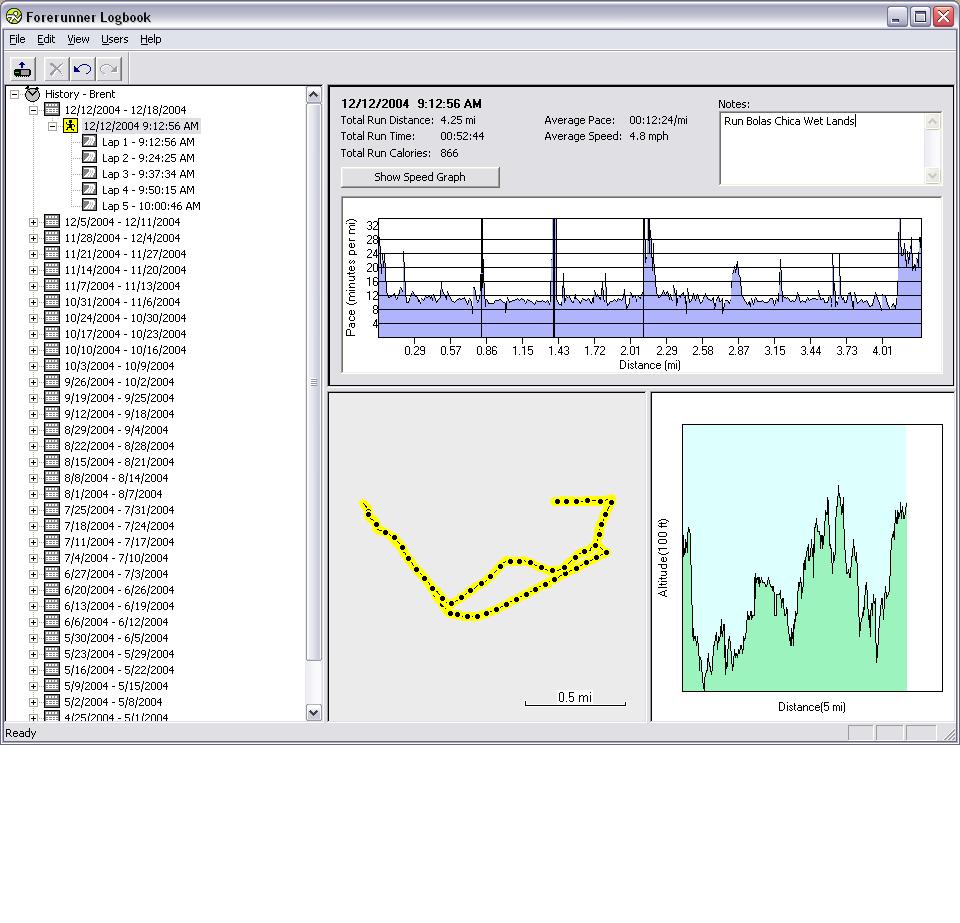Click the lap icon beside Lap 1
The height and width of the screenshot is (923, 960).
[x=89, y=141]
